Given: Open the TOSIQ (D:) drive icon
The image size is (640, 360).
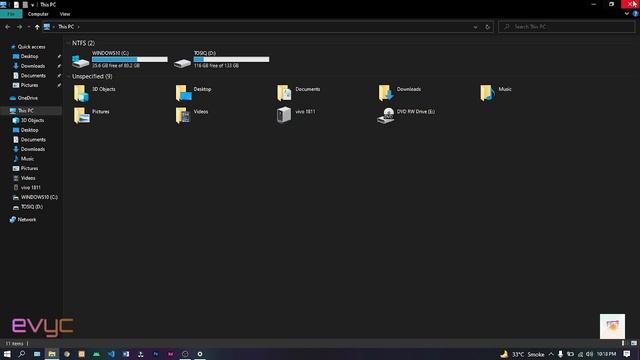Looking at the screenshot, I should pyautogui.click(x=182, y=62).
